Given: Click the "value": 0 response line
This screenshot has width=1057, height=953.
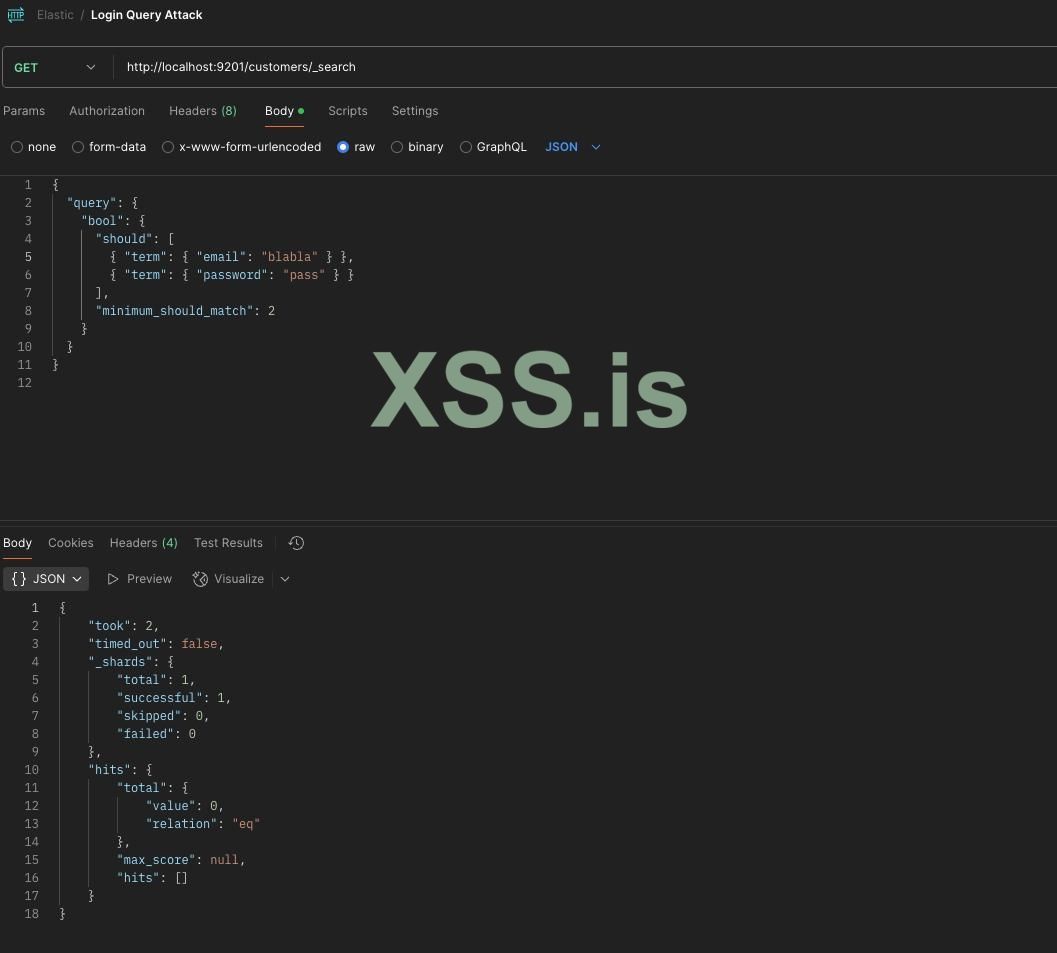Looking at the screenshot, I should tap(185, 806).
